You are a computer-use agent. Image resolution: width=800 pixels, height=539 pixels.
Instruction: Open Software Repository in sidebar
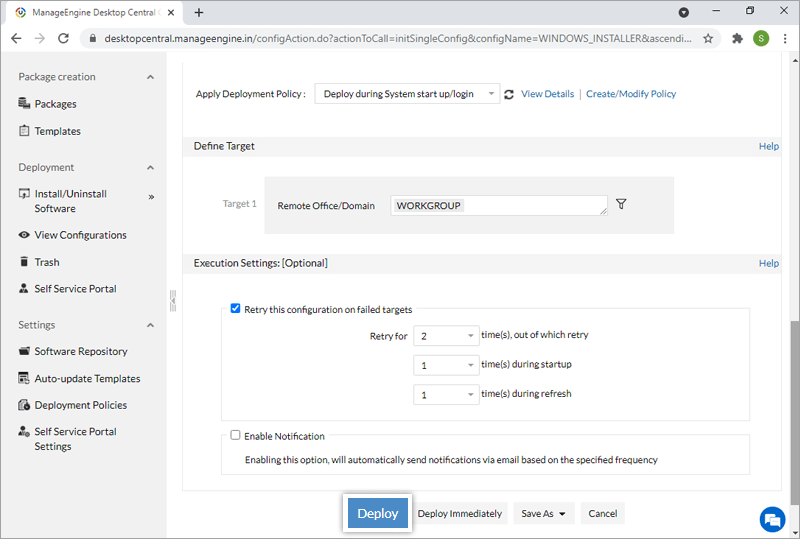[81, 351]
